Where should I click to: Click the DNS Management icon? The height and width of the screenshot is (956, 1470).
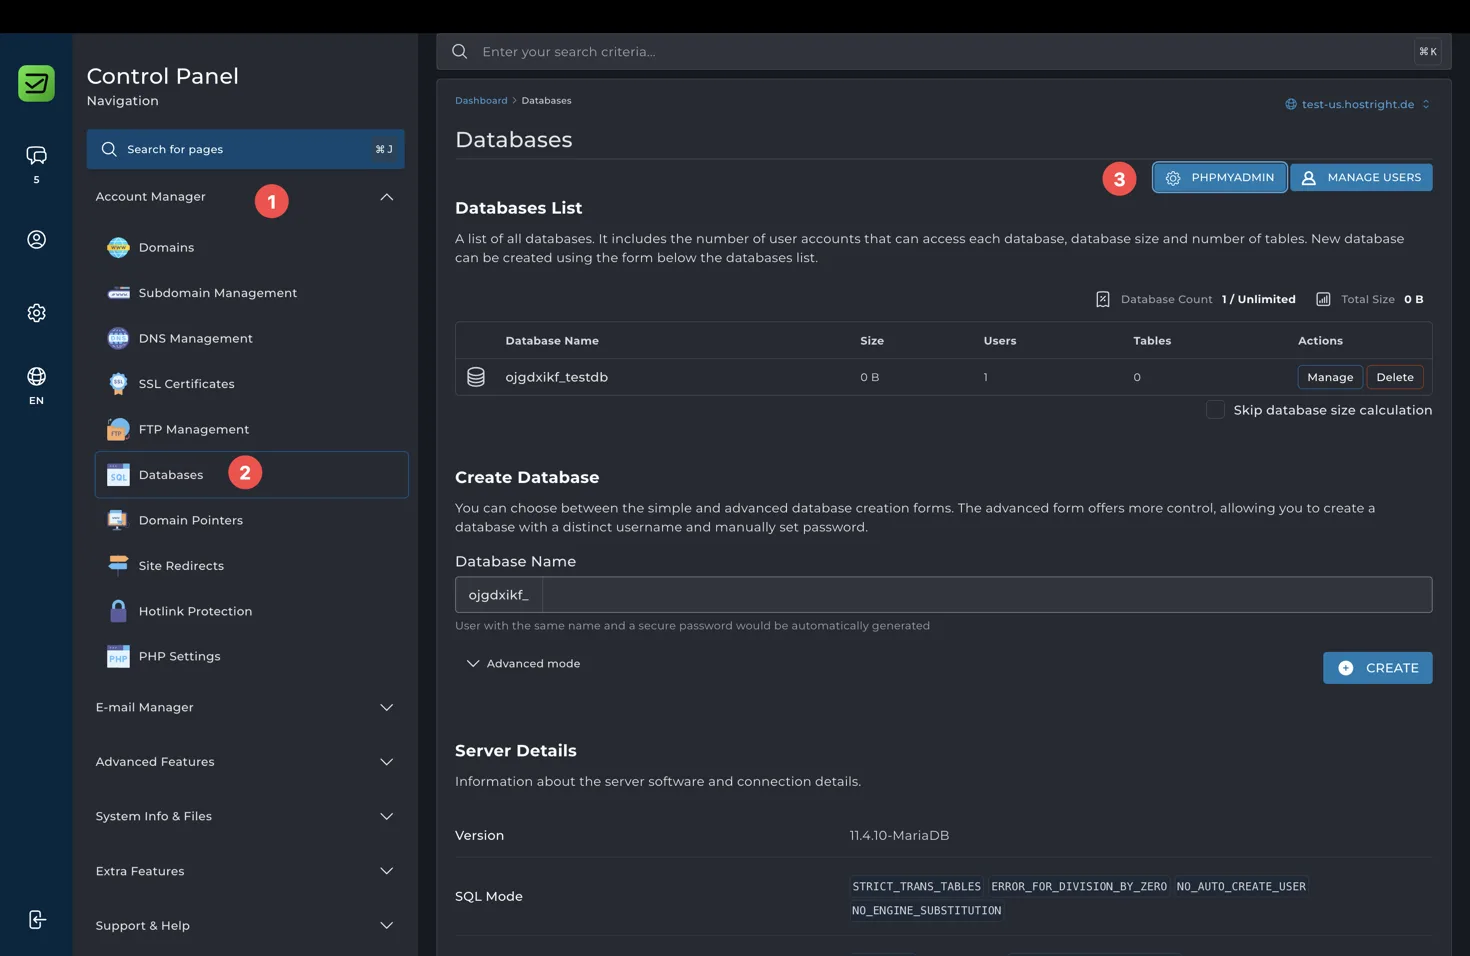point(118,338)
